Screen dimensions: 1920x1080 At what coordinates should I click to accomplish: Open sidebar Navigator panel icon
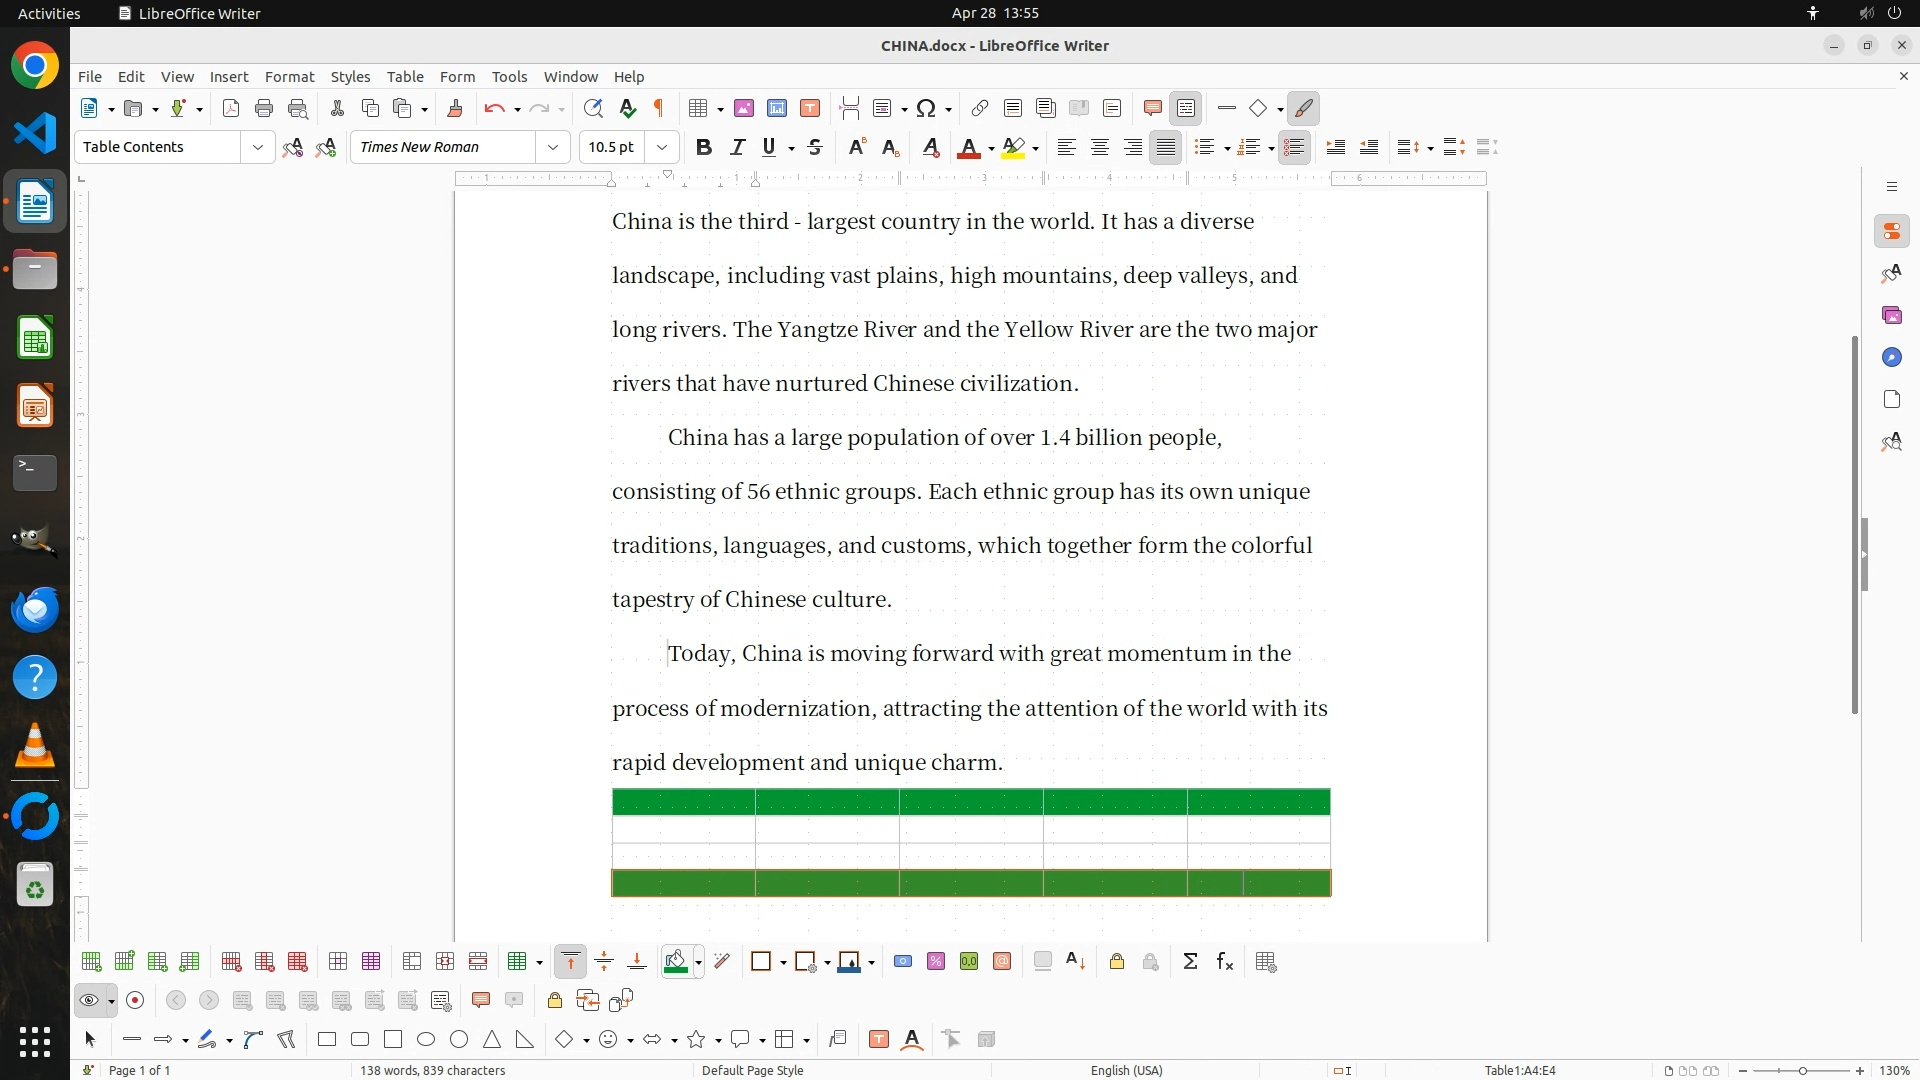[x=1891, y=358]
